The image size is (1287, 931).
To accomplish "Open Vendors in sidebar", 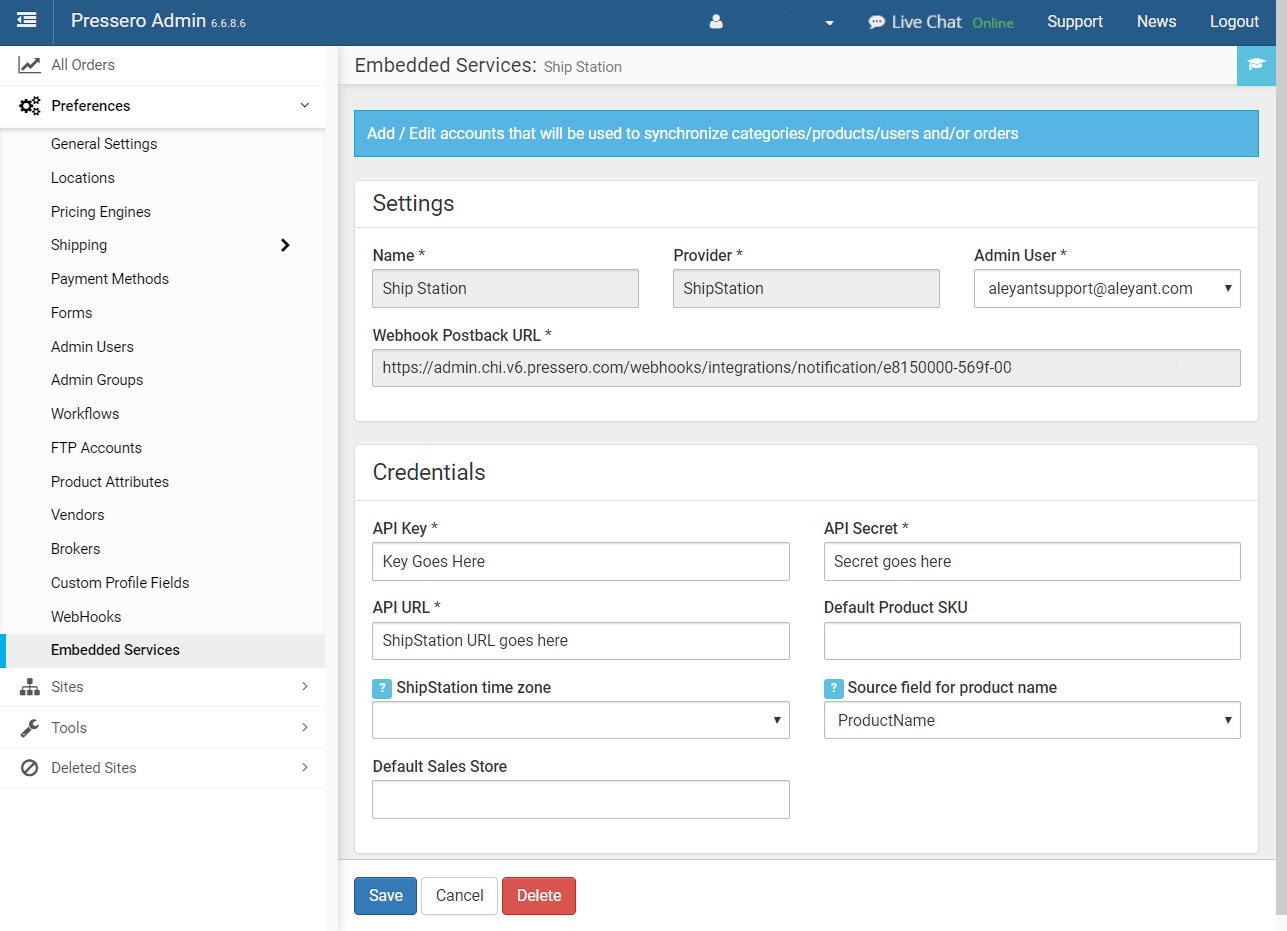I will point(78,515).
